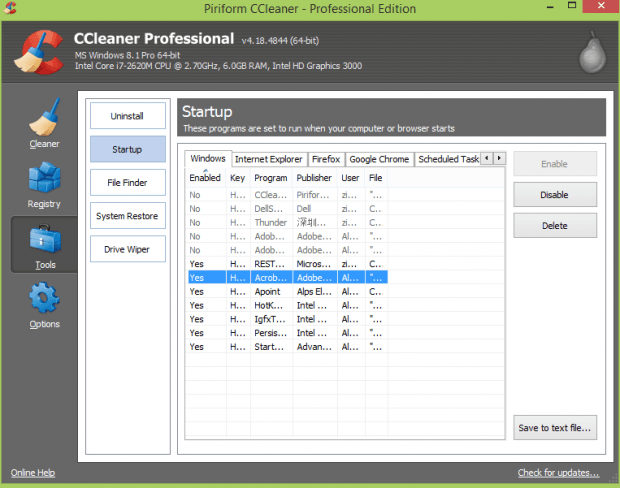620x488 pixels.
Task: Select the HotK... Intel row
Action: coord(287,305)
